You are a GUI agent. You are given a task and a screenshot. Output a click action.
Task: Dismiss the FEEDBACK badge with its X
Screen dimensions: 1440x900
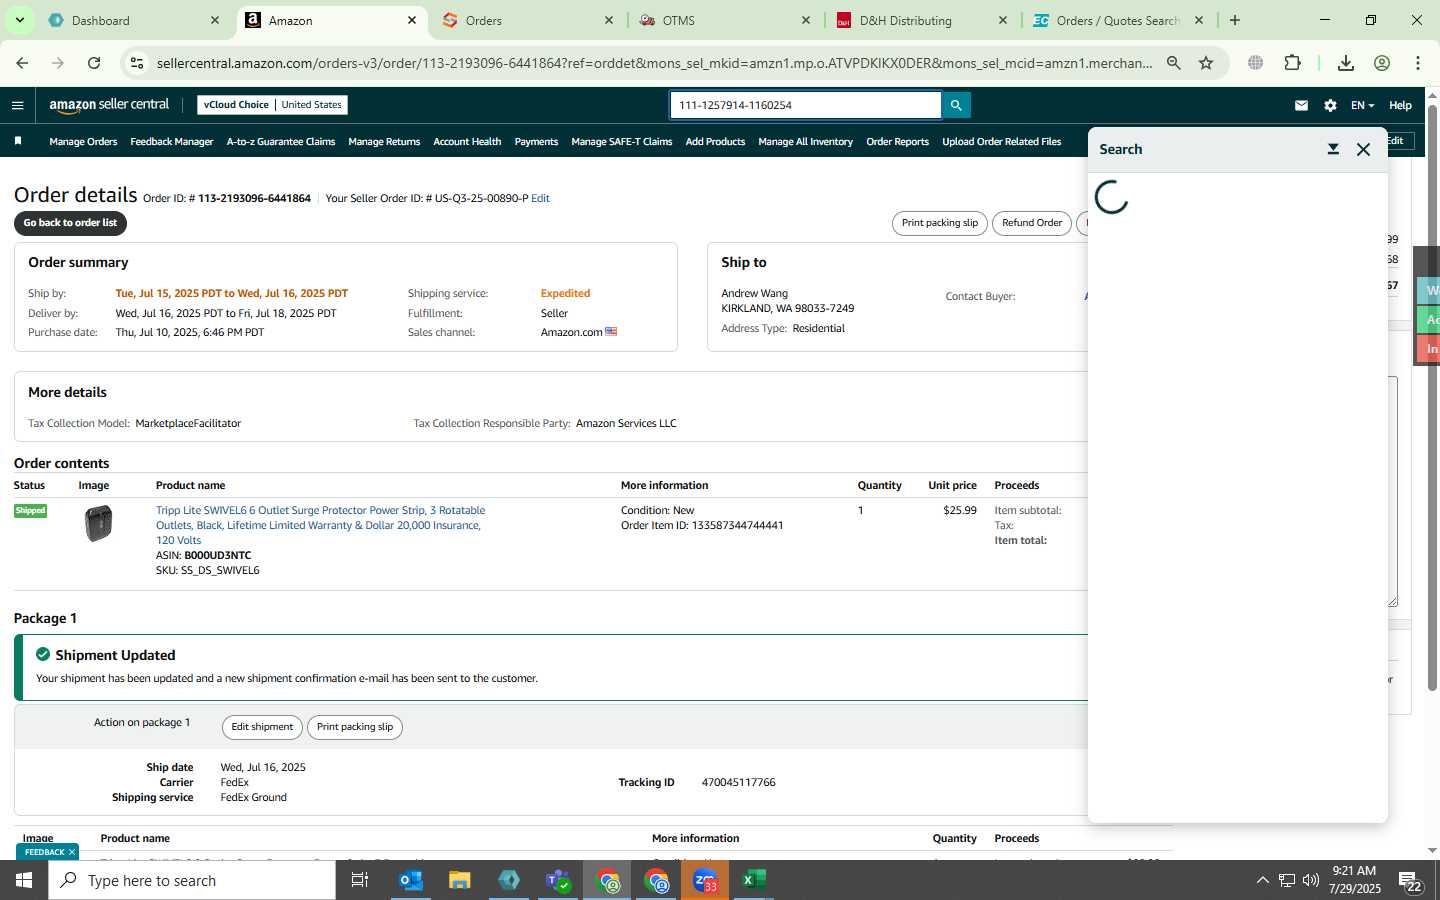[x=72, y=852]
